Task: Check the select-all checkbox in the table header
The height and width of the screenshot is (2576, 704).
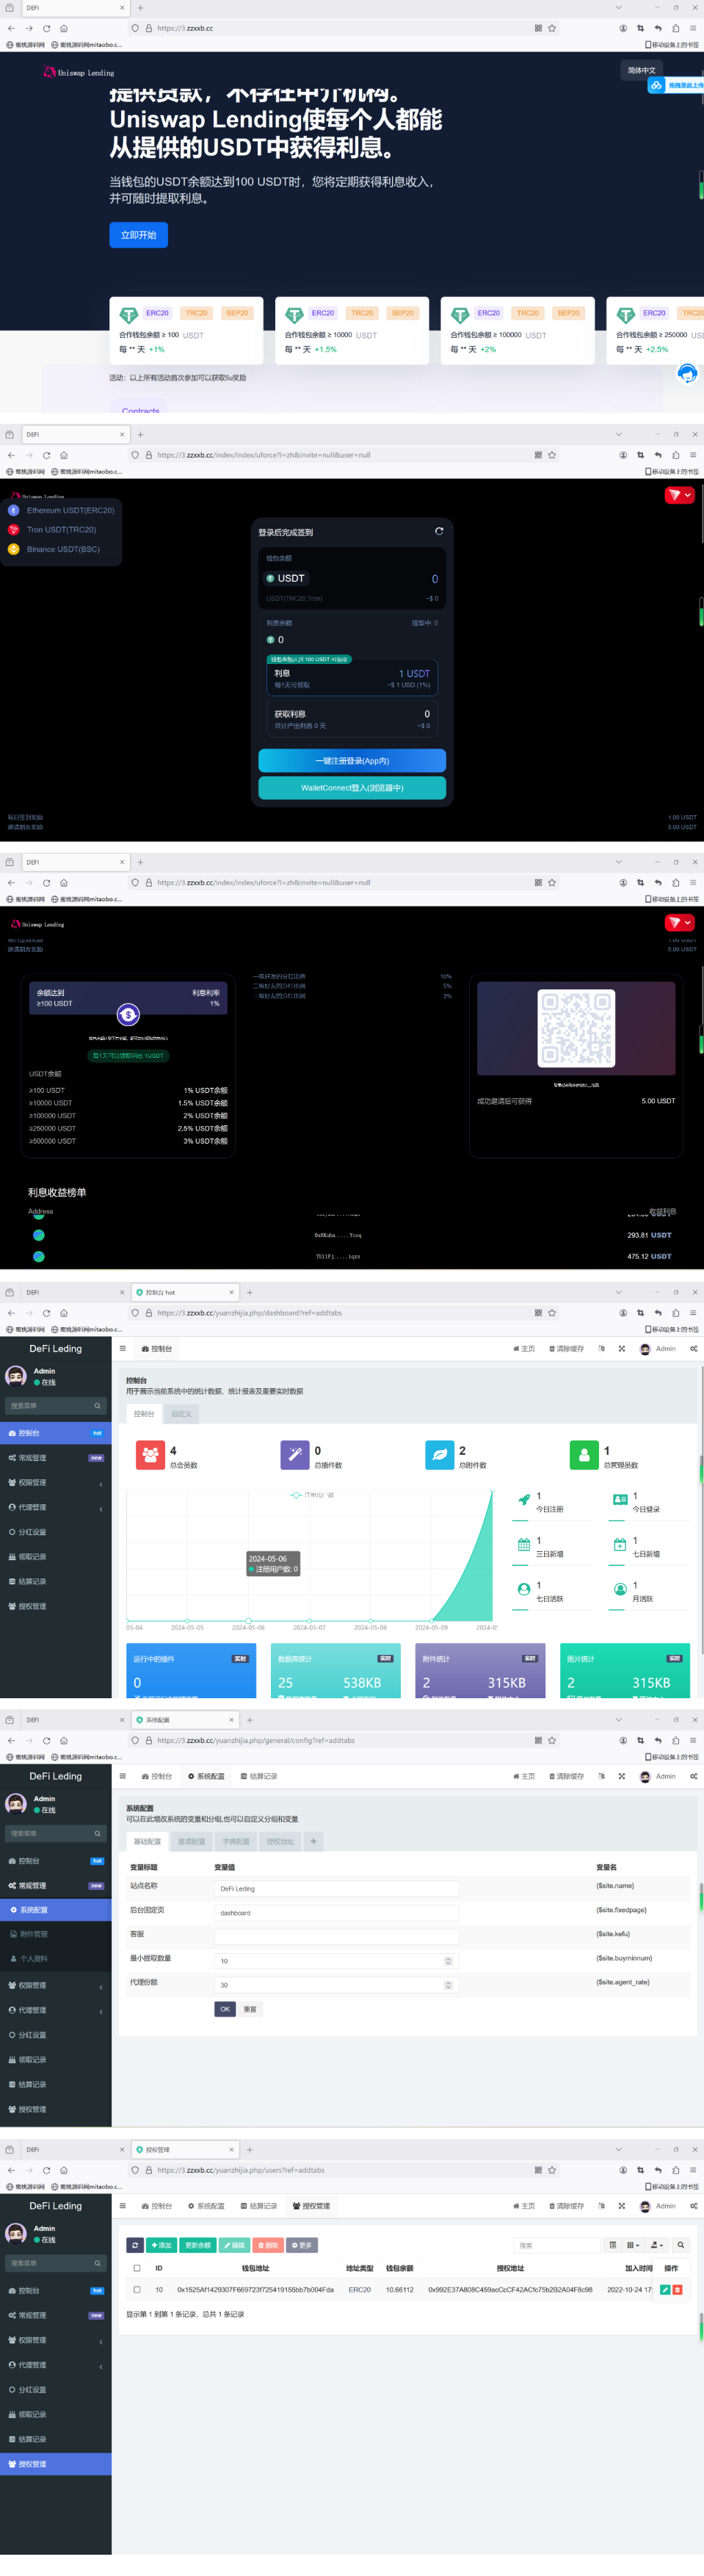Action: click(x=137, y=2268)
